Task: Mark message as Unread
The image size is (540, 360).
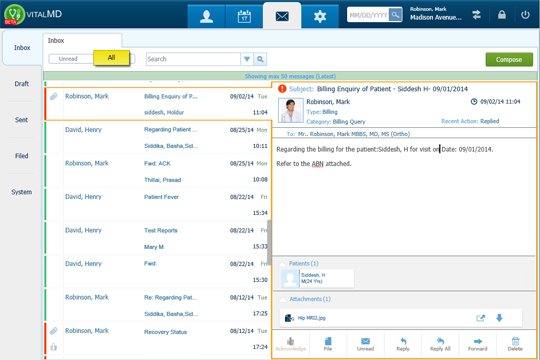Action: point(365,344)
